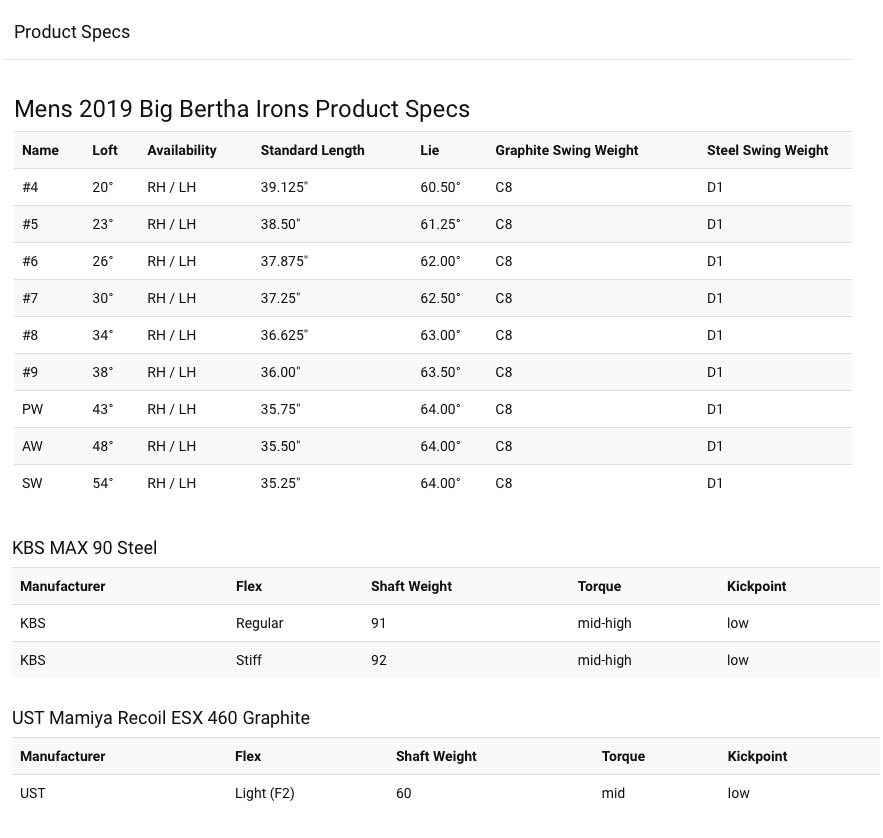883x838 pixels.
Task: Select the #7 iron name cell
Action: pos(30,298)
